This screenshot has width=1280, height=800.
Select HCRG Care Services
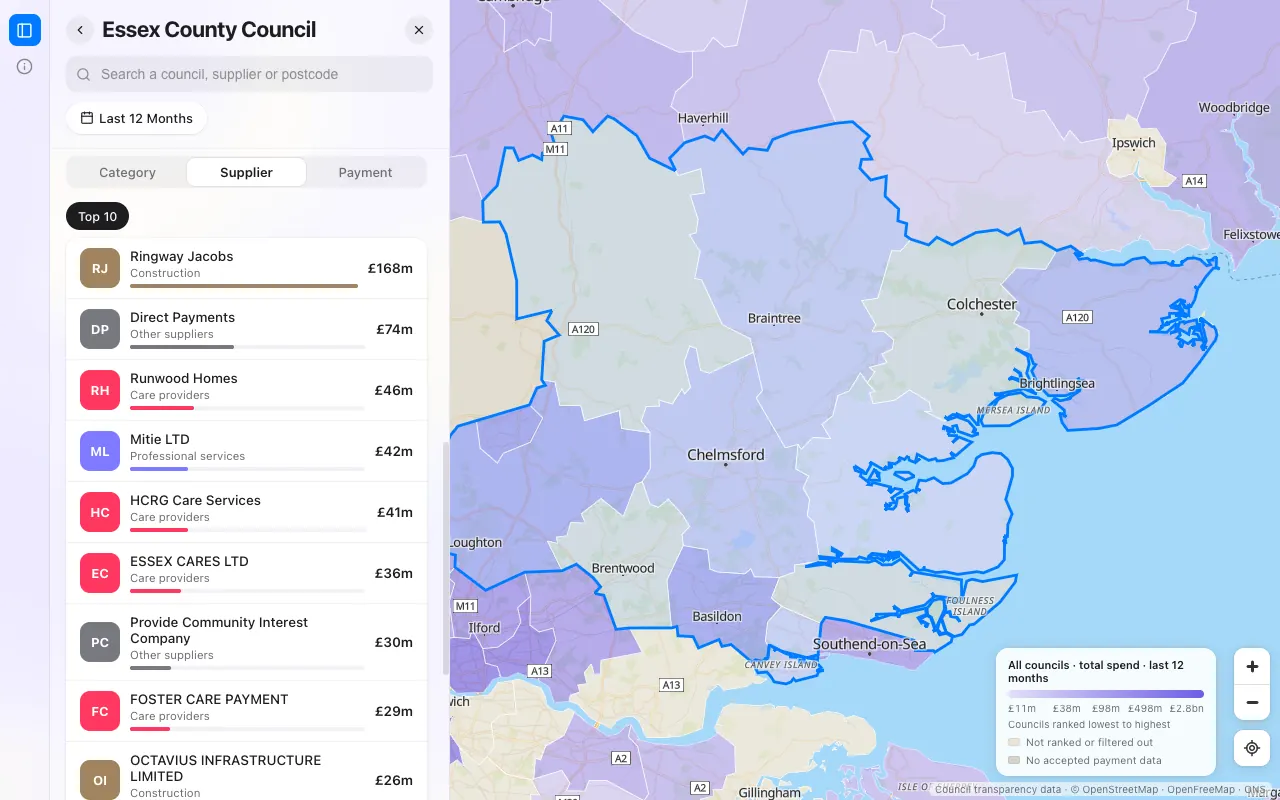[x=246, y=512]
